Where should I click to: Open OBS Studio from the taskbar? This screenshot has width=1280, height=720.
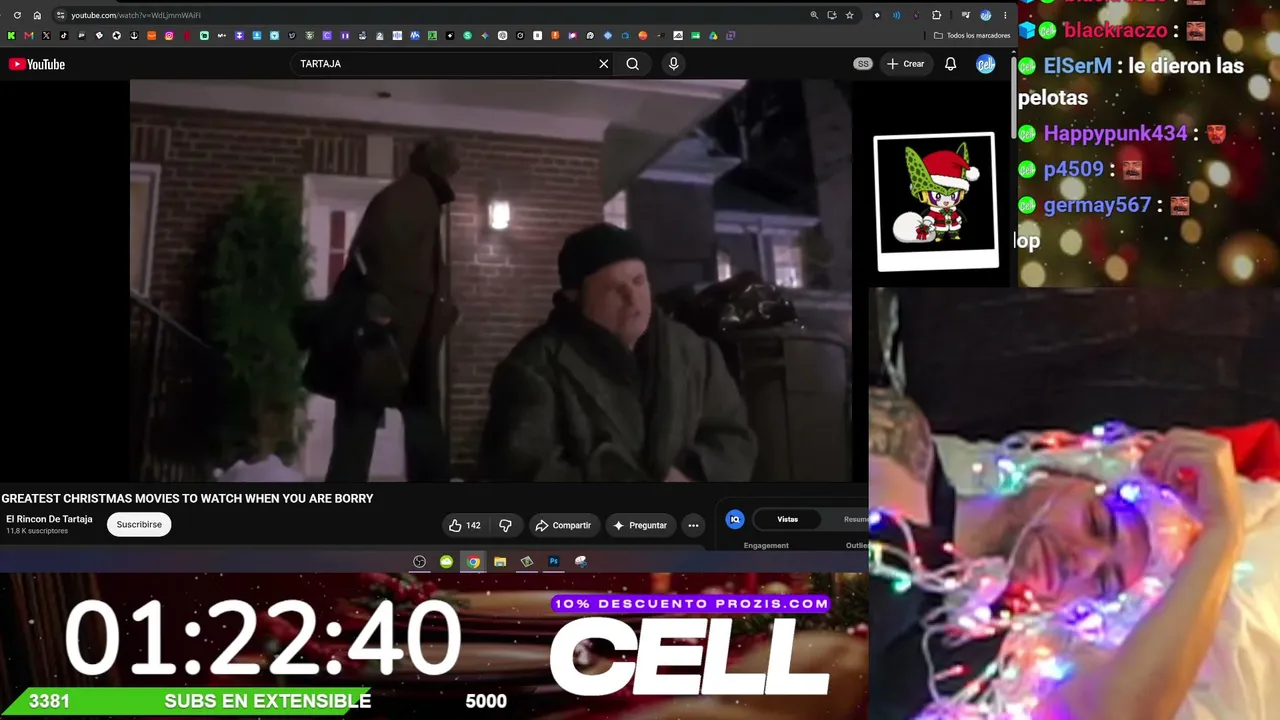tap(420, 562)
